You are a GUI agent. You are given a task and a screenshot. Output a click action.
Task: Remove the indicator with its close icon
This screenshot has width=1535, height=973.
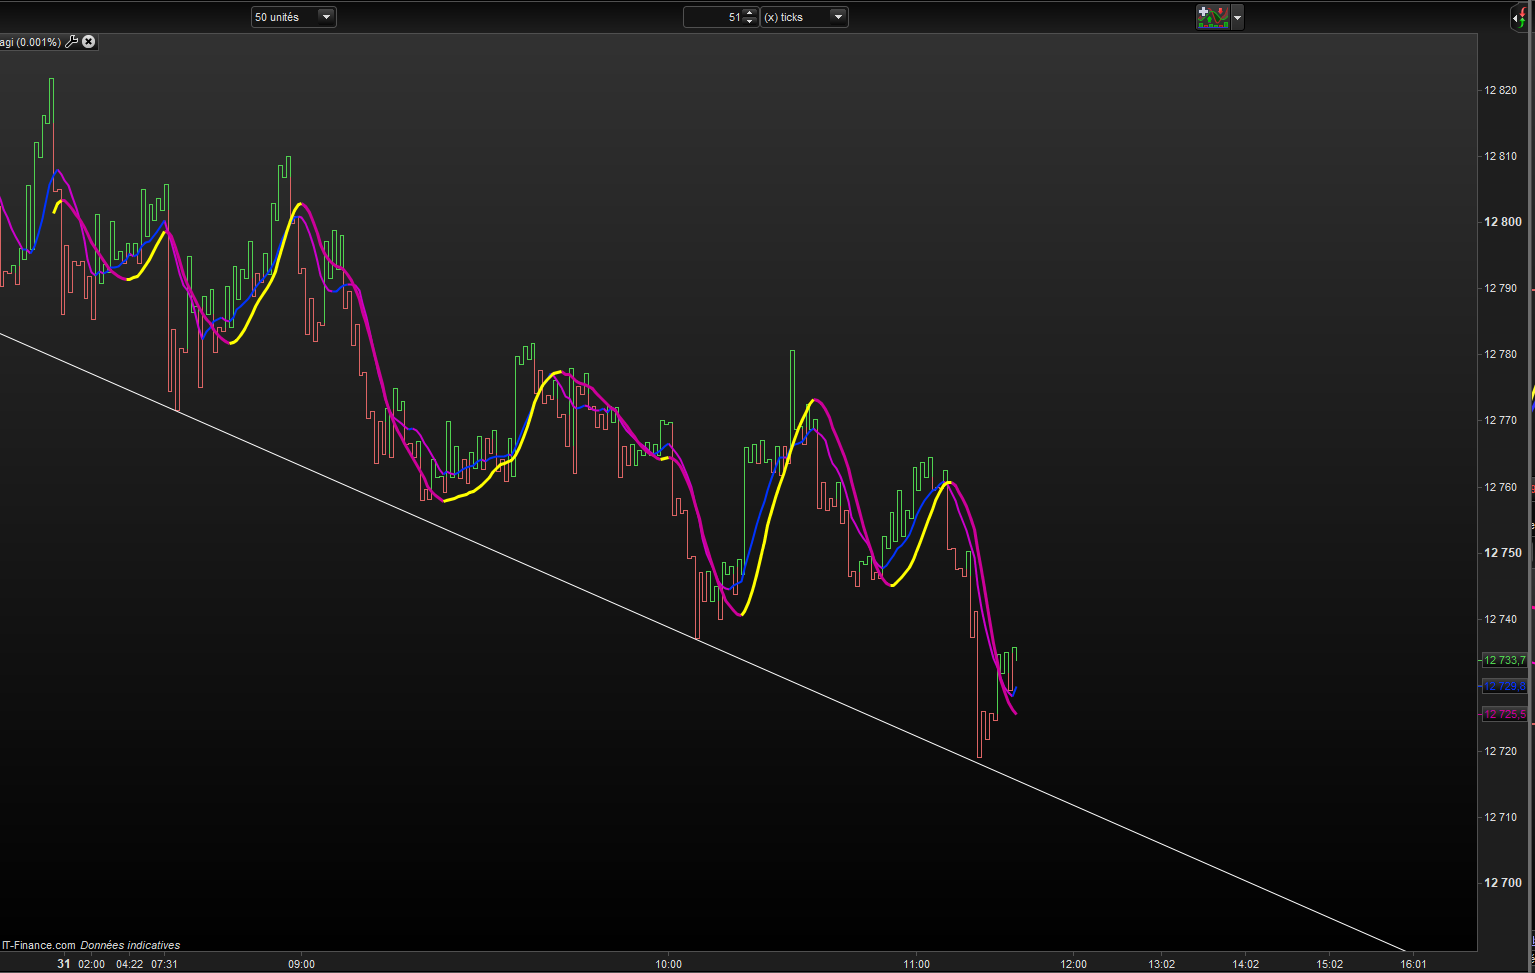pyautogui.click(x=88, y=42)
